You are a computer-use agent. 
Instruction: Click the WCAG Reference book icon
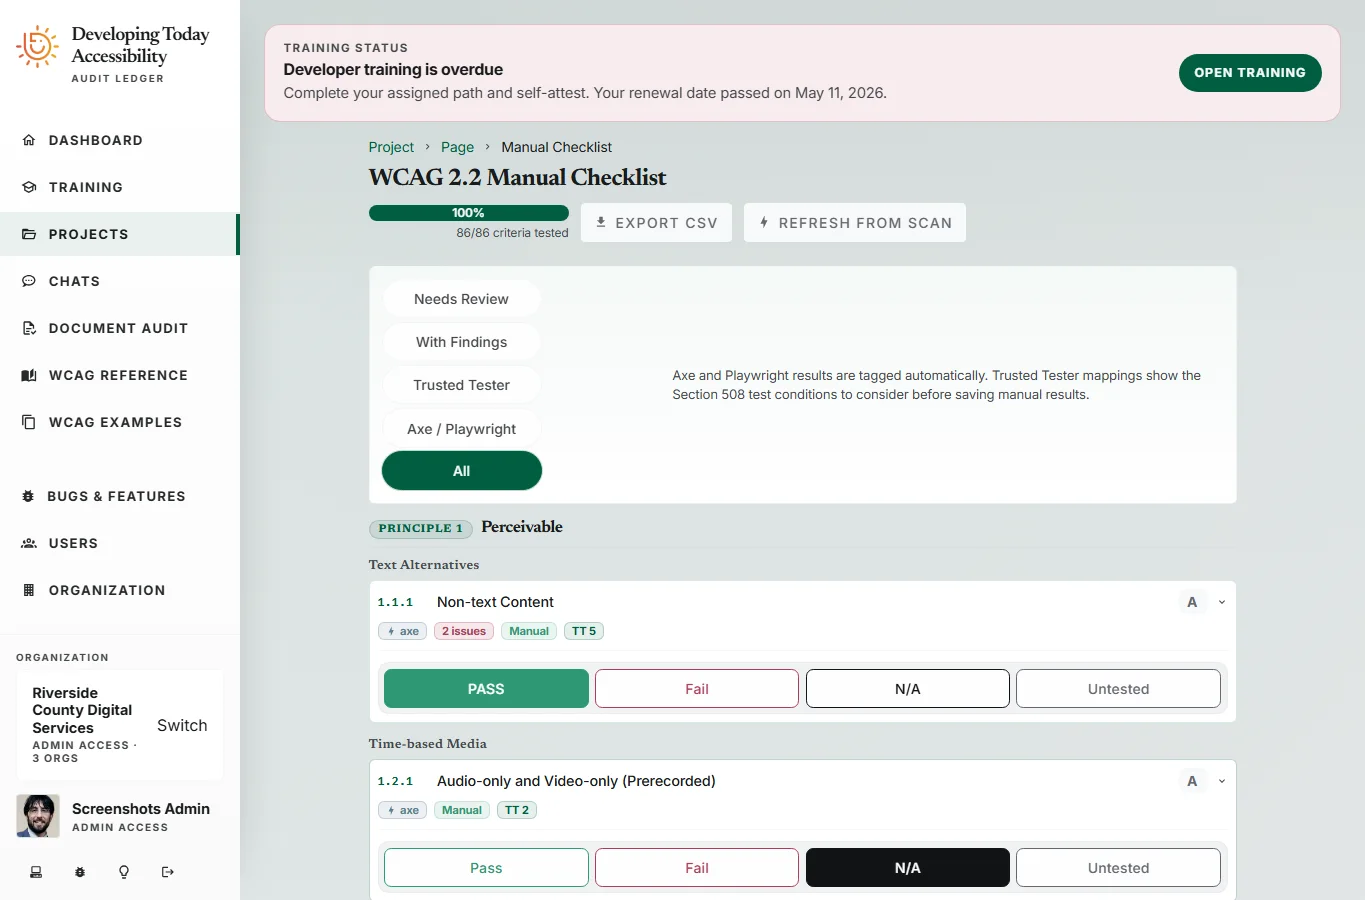click(29, 375)
